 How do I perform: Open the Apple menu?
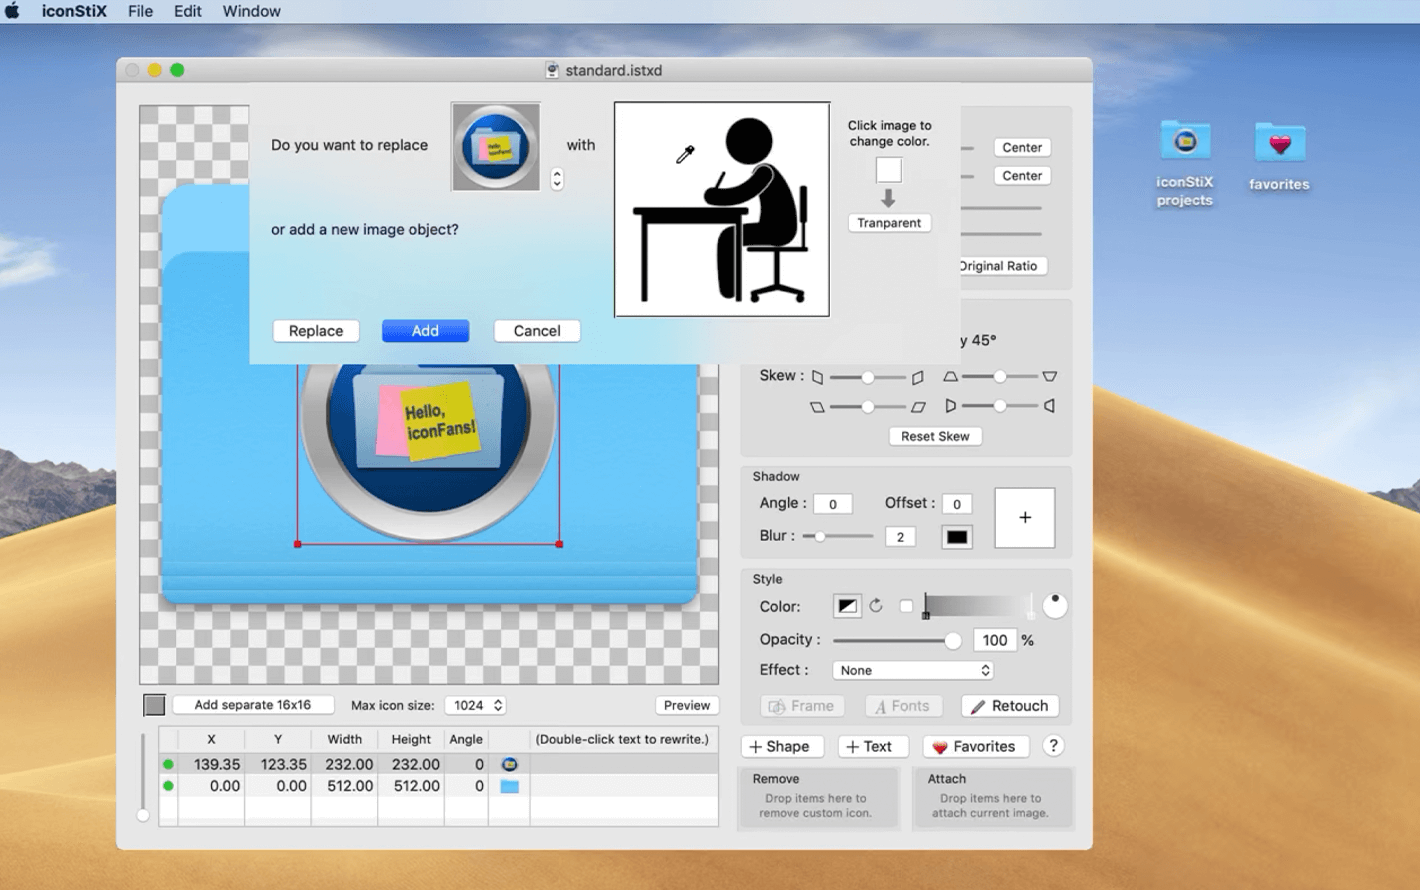[x=12, y=11]
